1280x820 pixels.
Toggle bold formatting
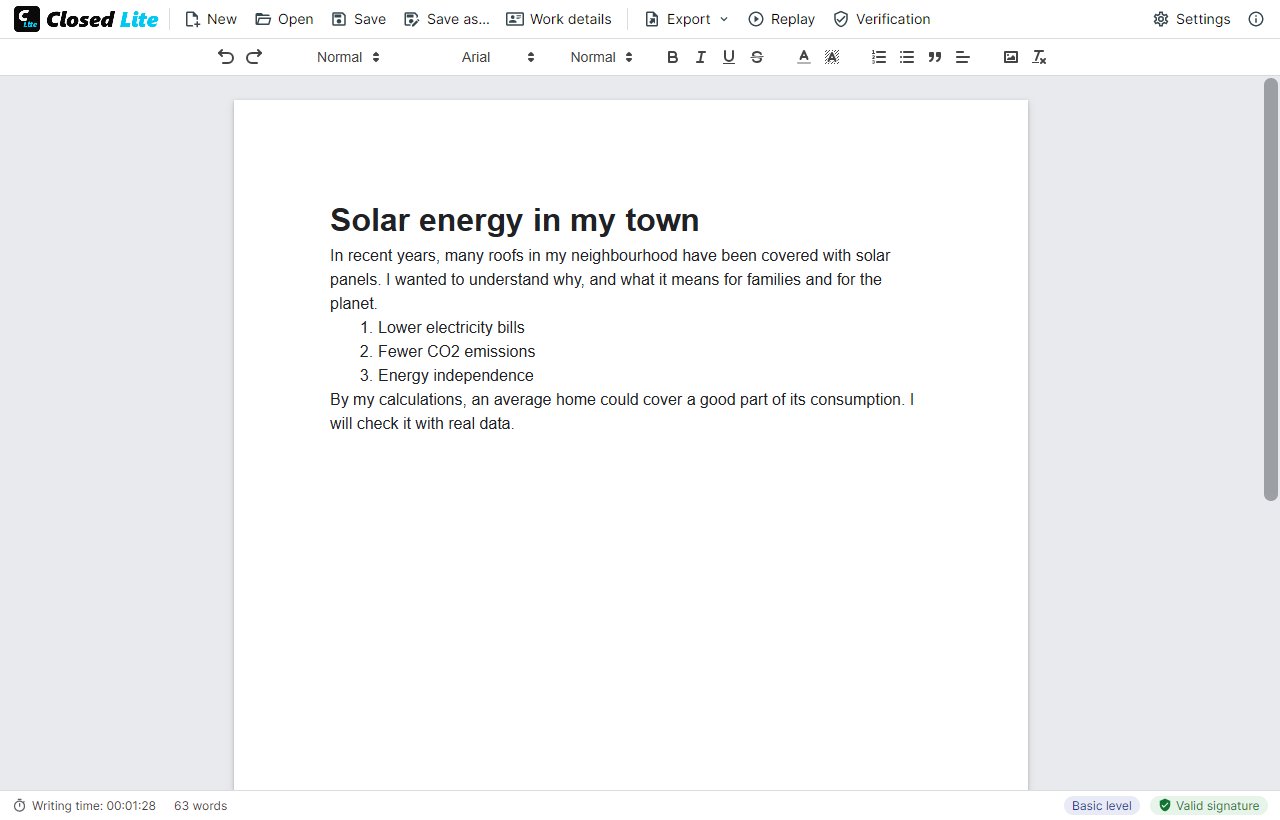pyautogui.click(x=672, y=57)
